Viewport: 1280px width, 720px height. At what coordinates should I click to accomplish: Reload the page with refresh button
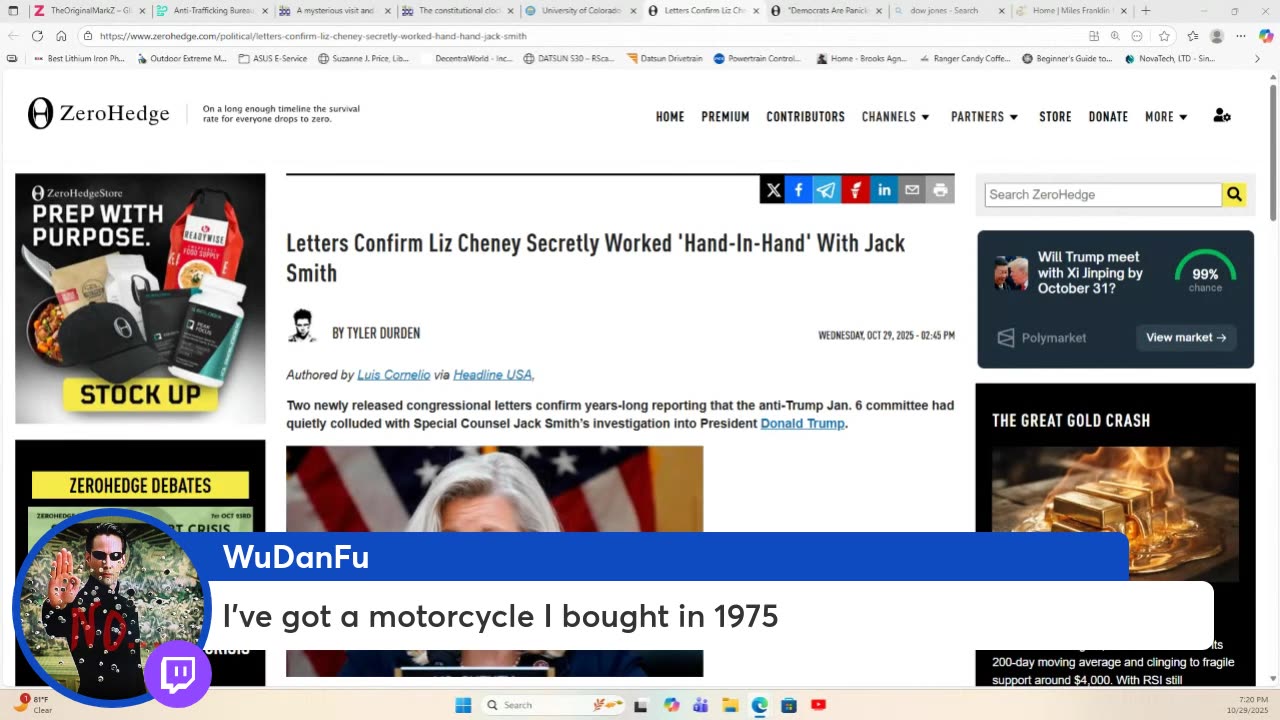click(x=37, y=36)
